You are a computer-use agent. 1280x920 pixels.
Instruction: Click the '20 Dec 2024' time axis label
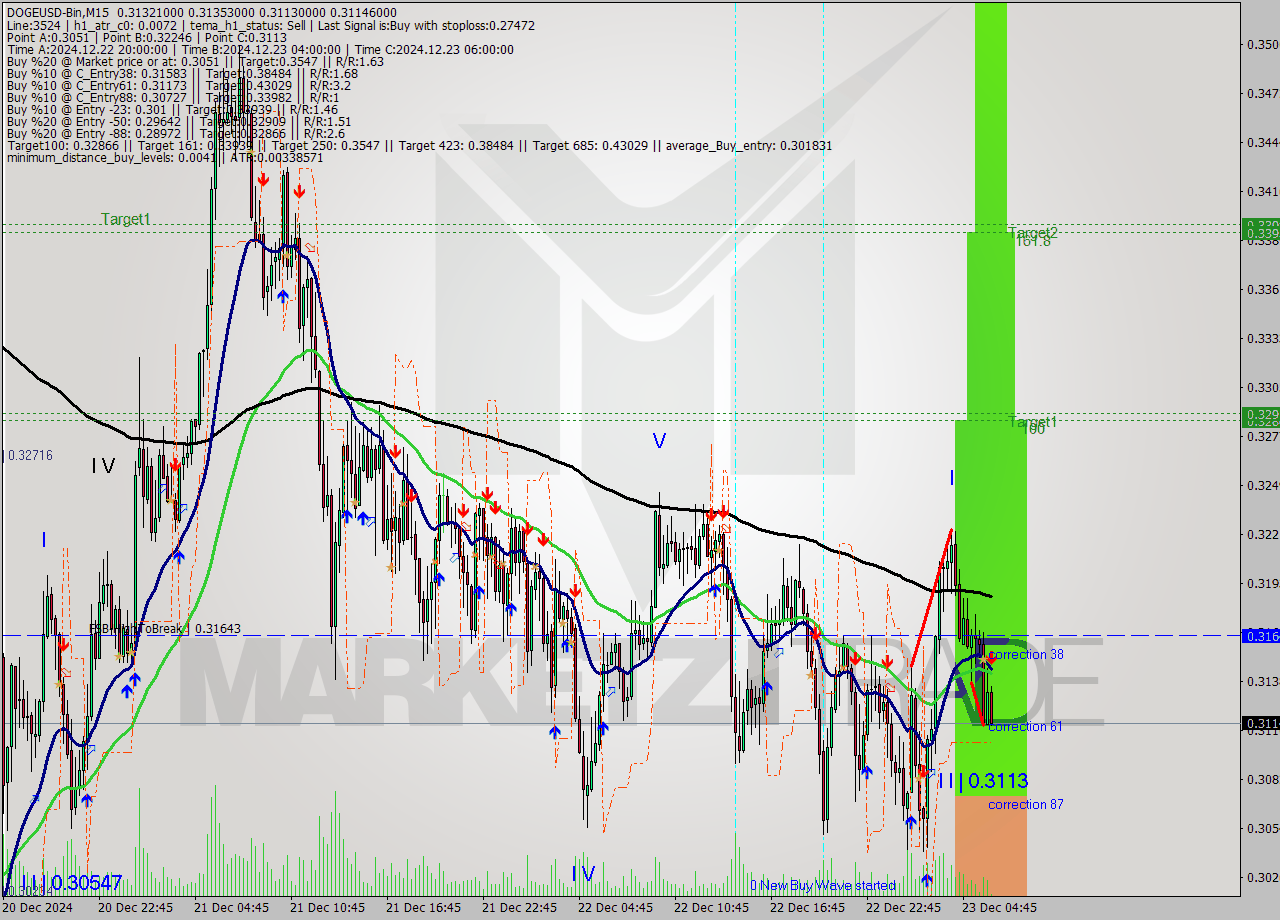37,908
